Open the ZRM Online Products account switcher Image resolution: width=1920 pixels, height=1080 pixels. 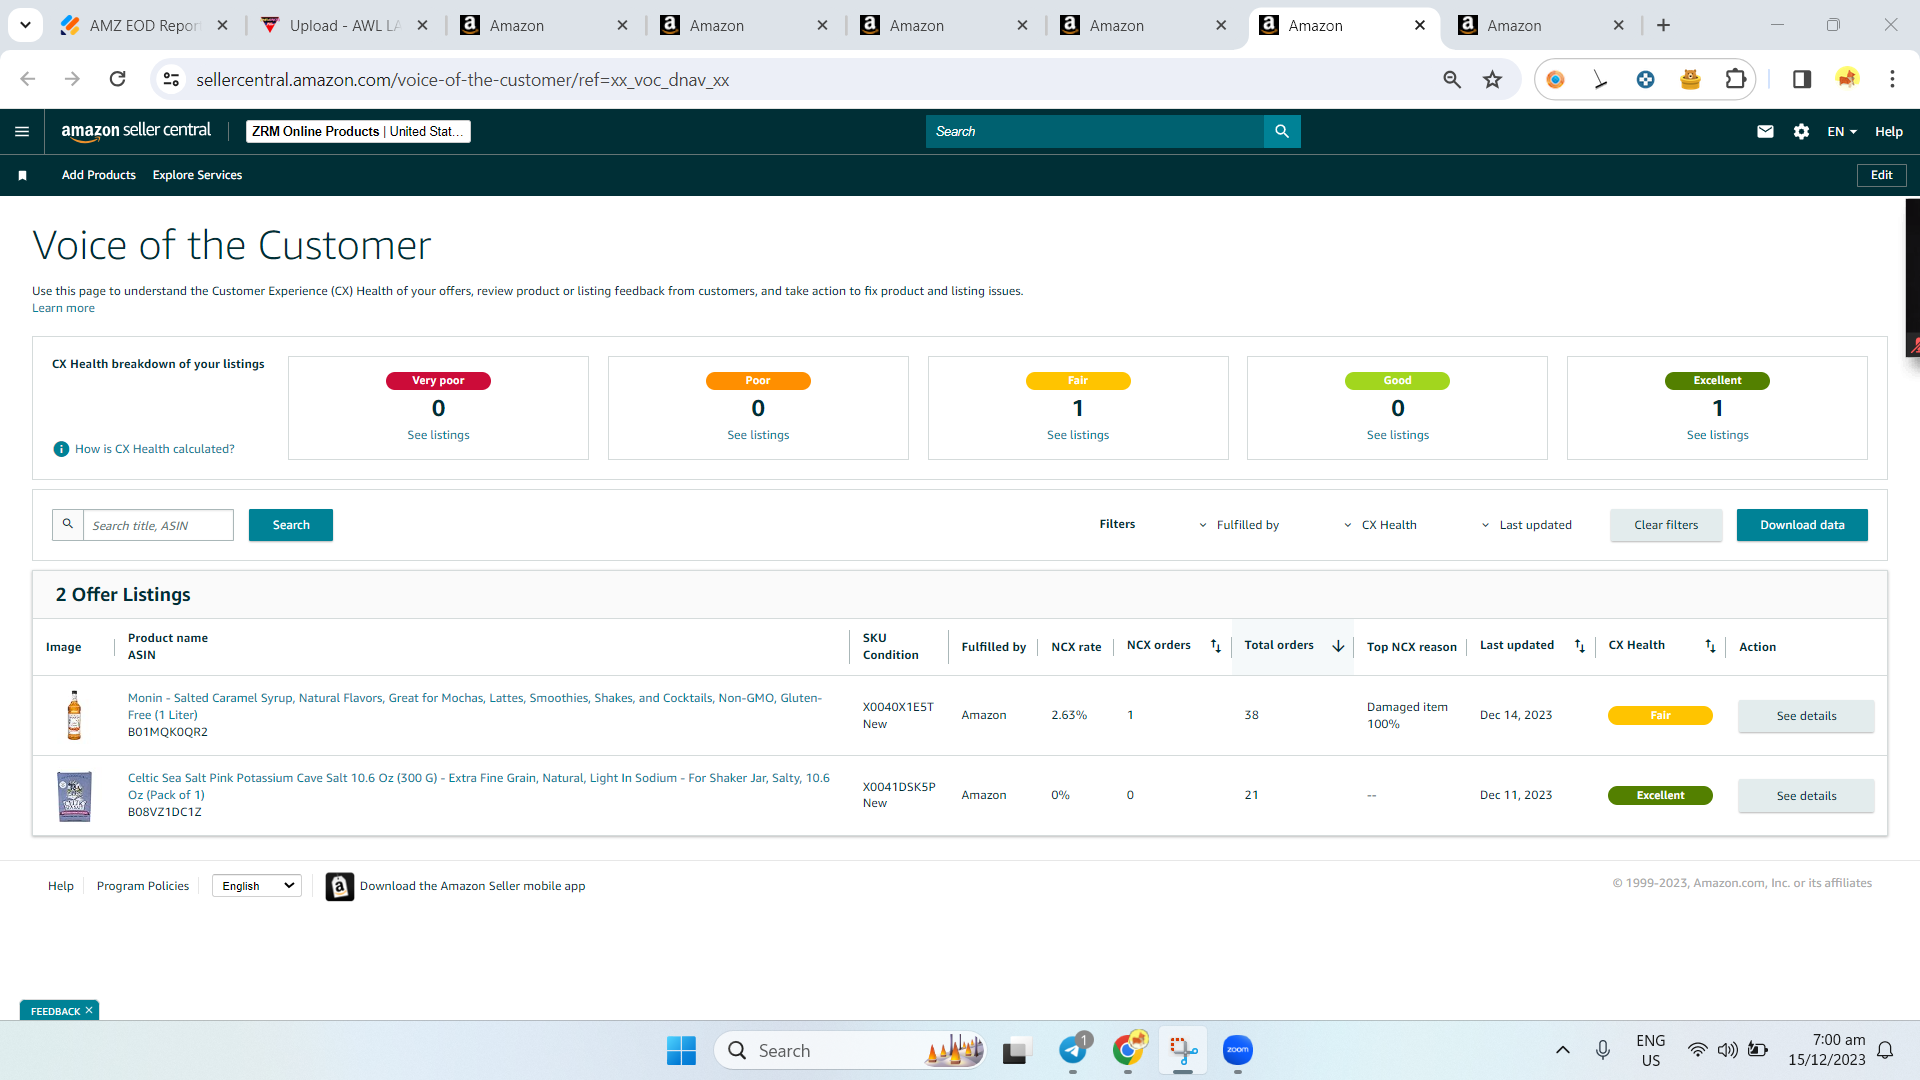358,131
